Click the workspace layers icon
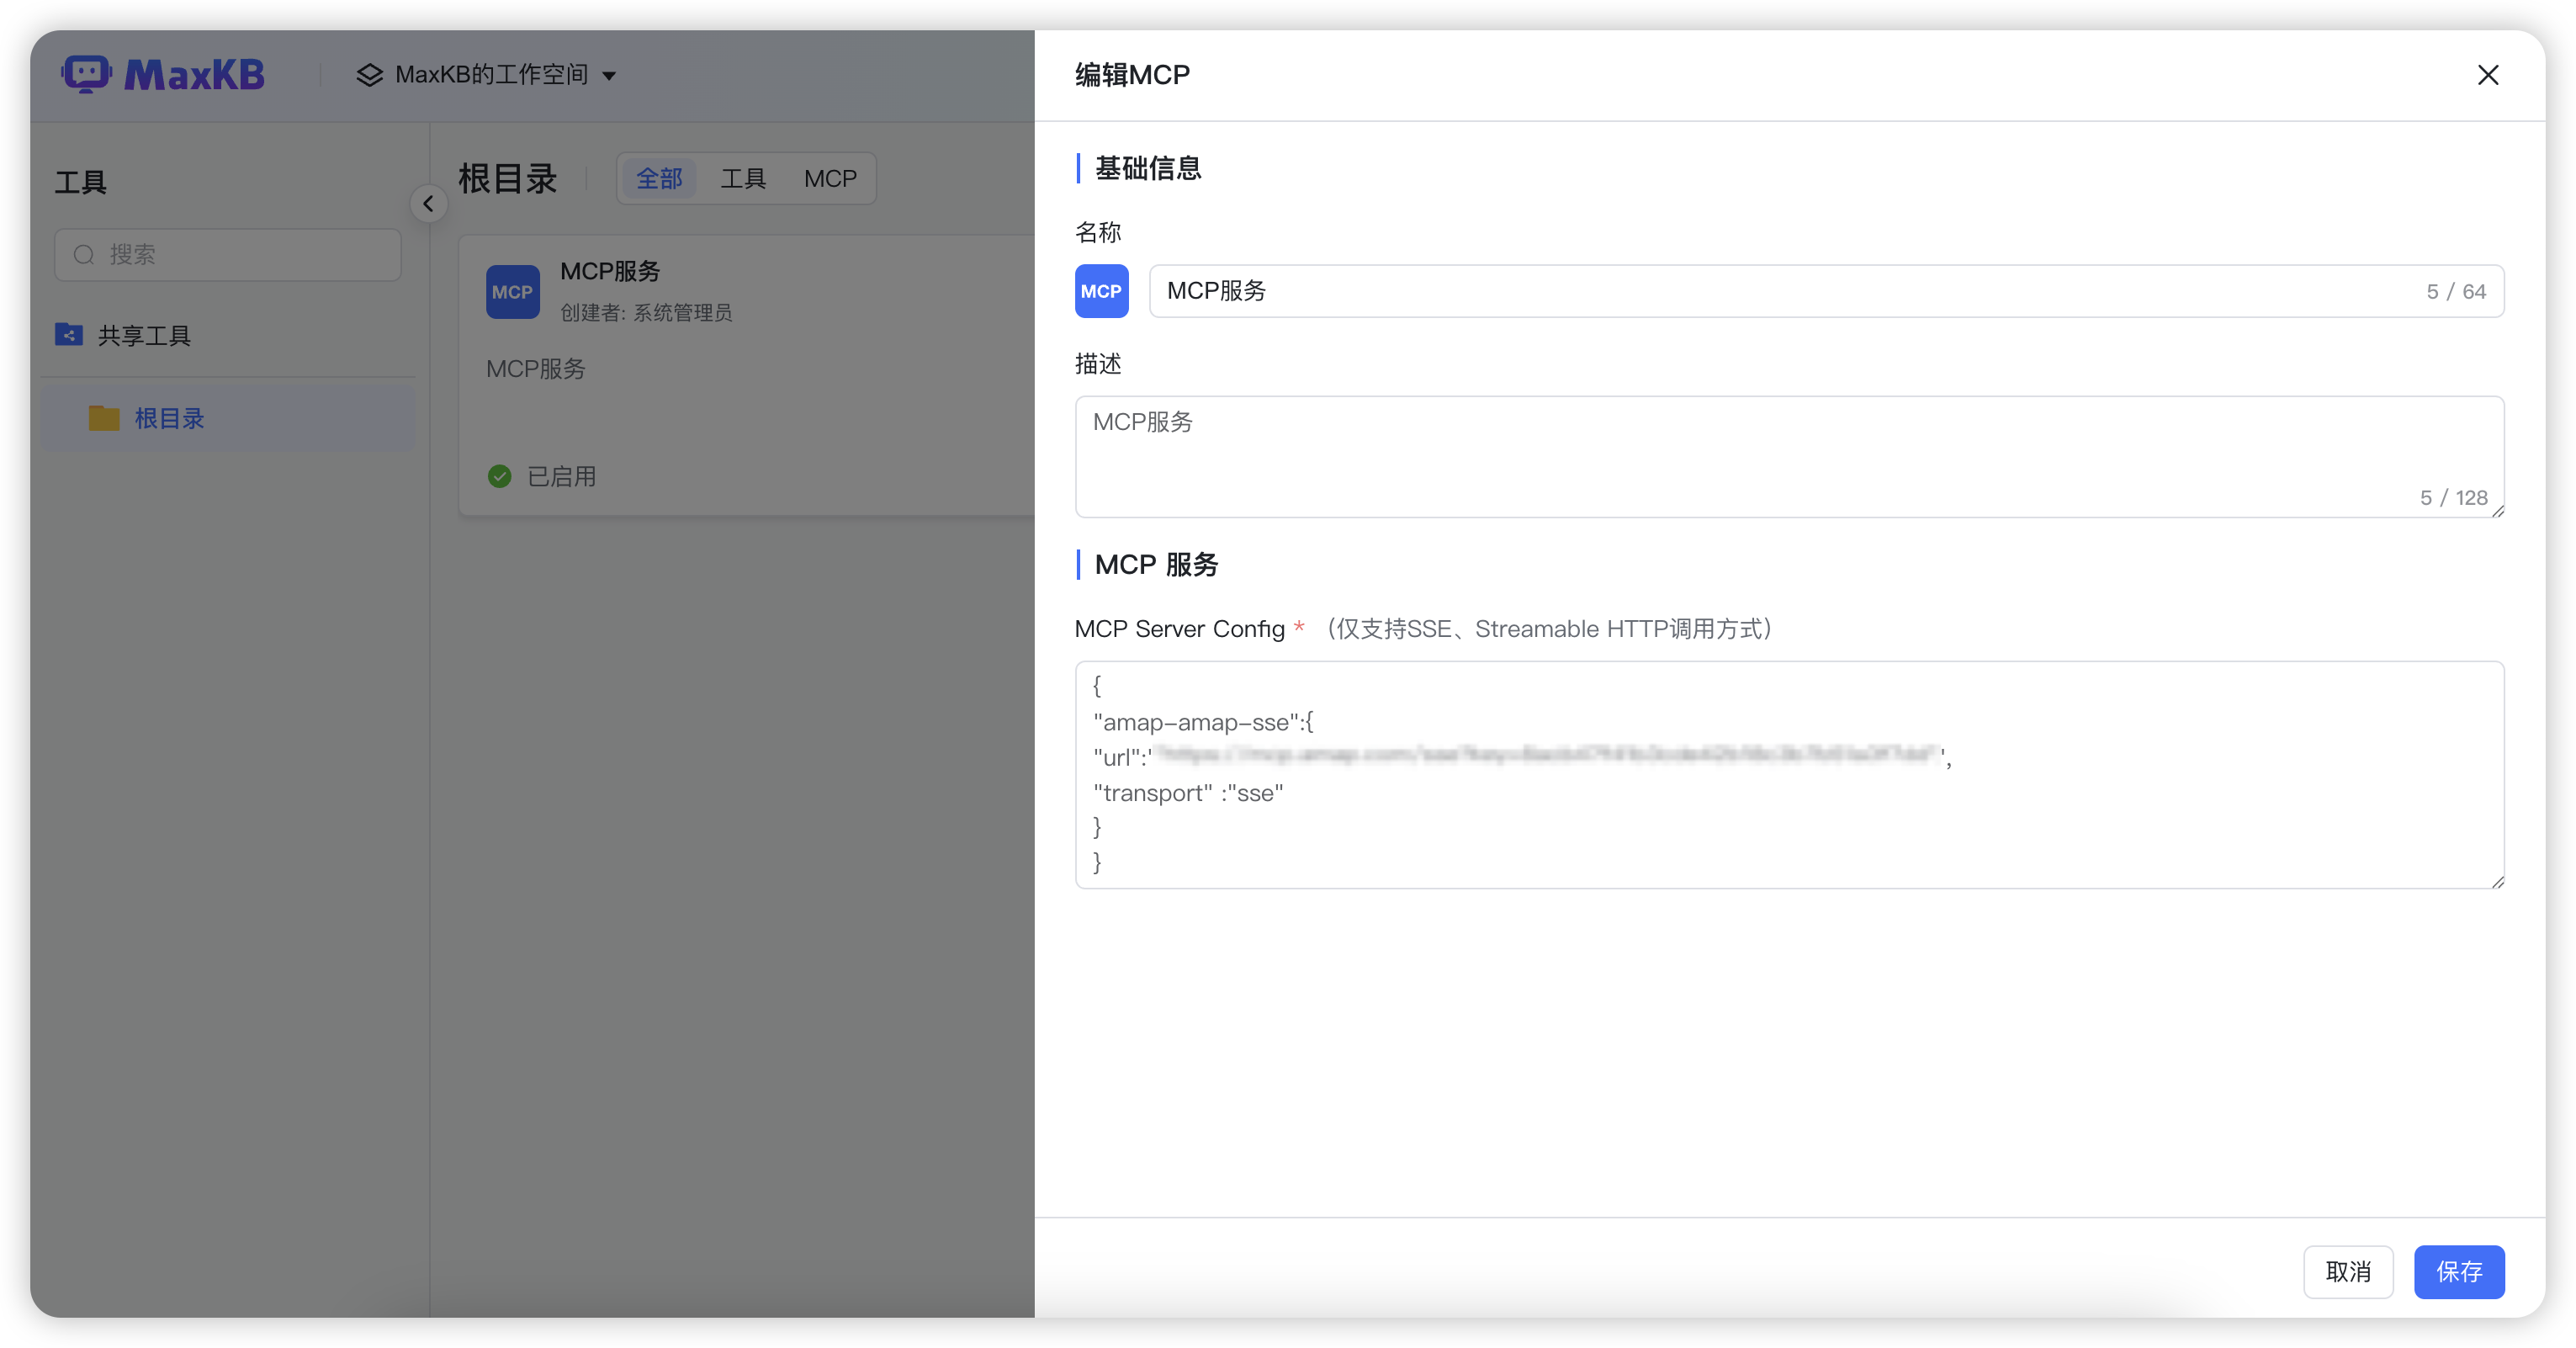This screenshot has height=1348, width=2576. (369, 75)
